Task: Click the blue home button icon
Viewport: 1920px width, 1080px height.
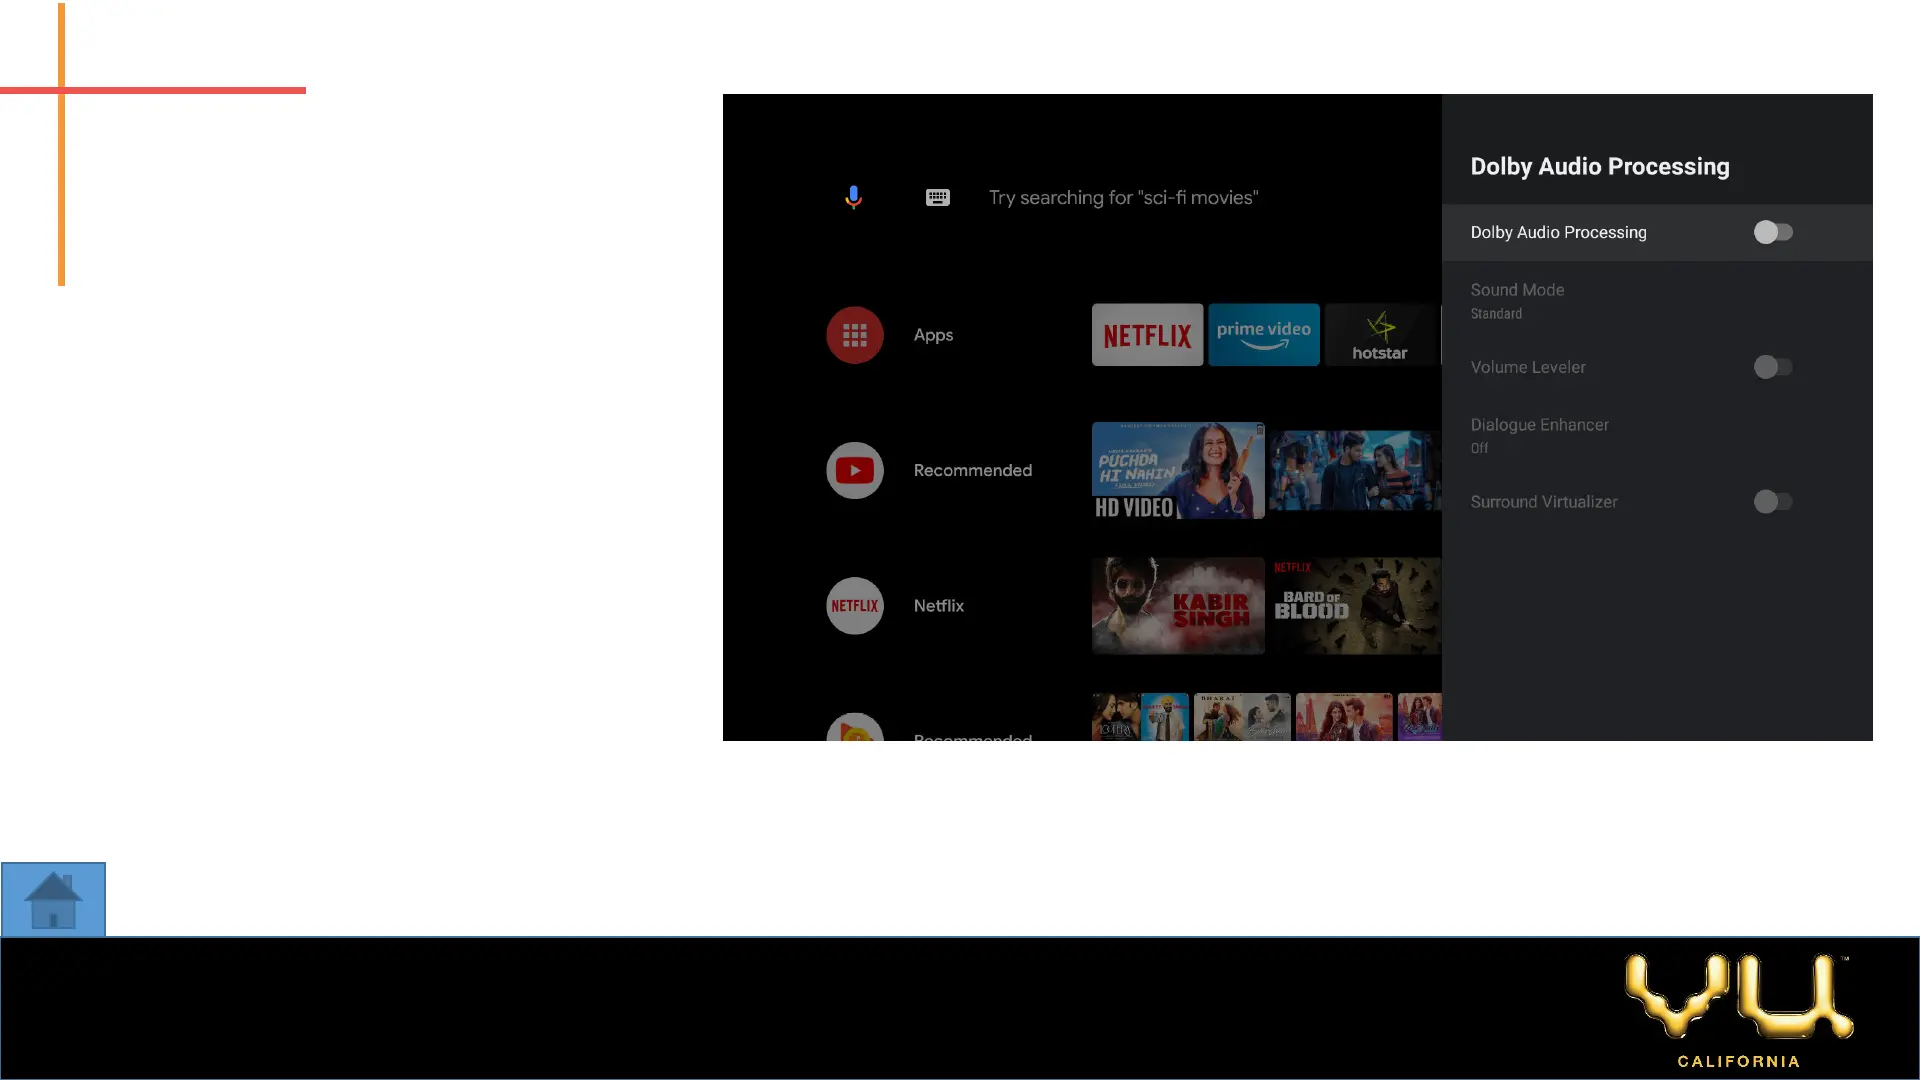Action: point(53,899)
